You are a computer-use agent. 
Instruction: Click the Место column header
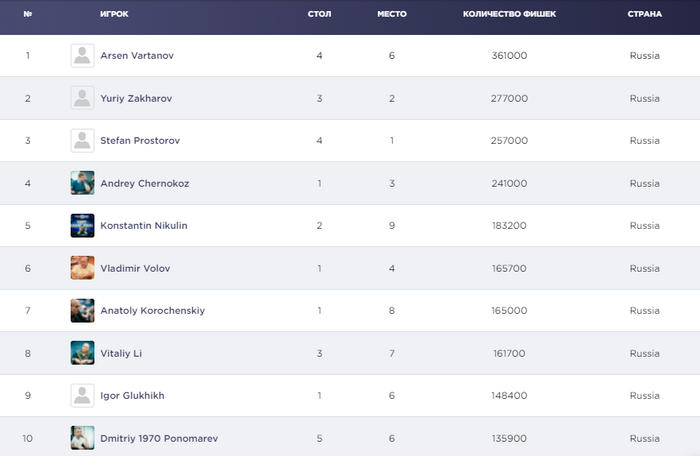[x=391, y=14]
